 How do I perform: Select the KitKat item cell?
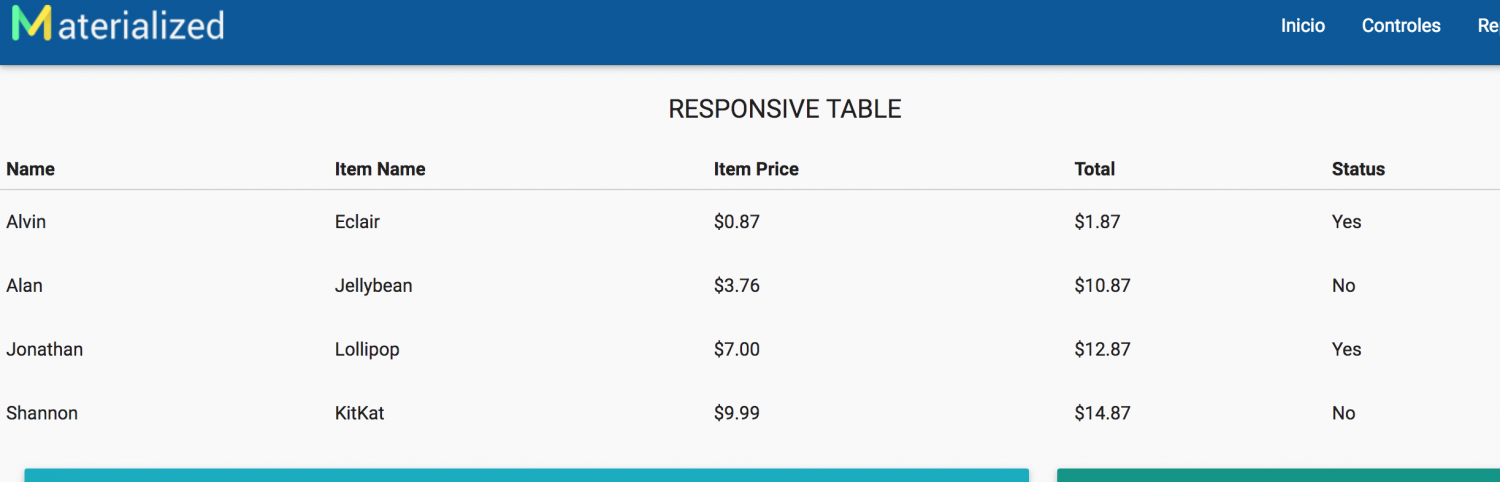360,413
